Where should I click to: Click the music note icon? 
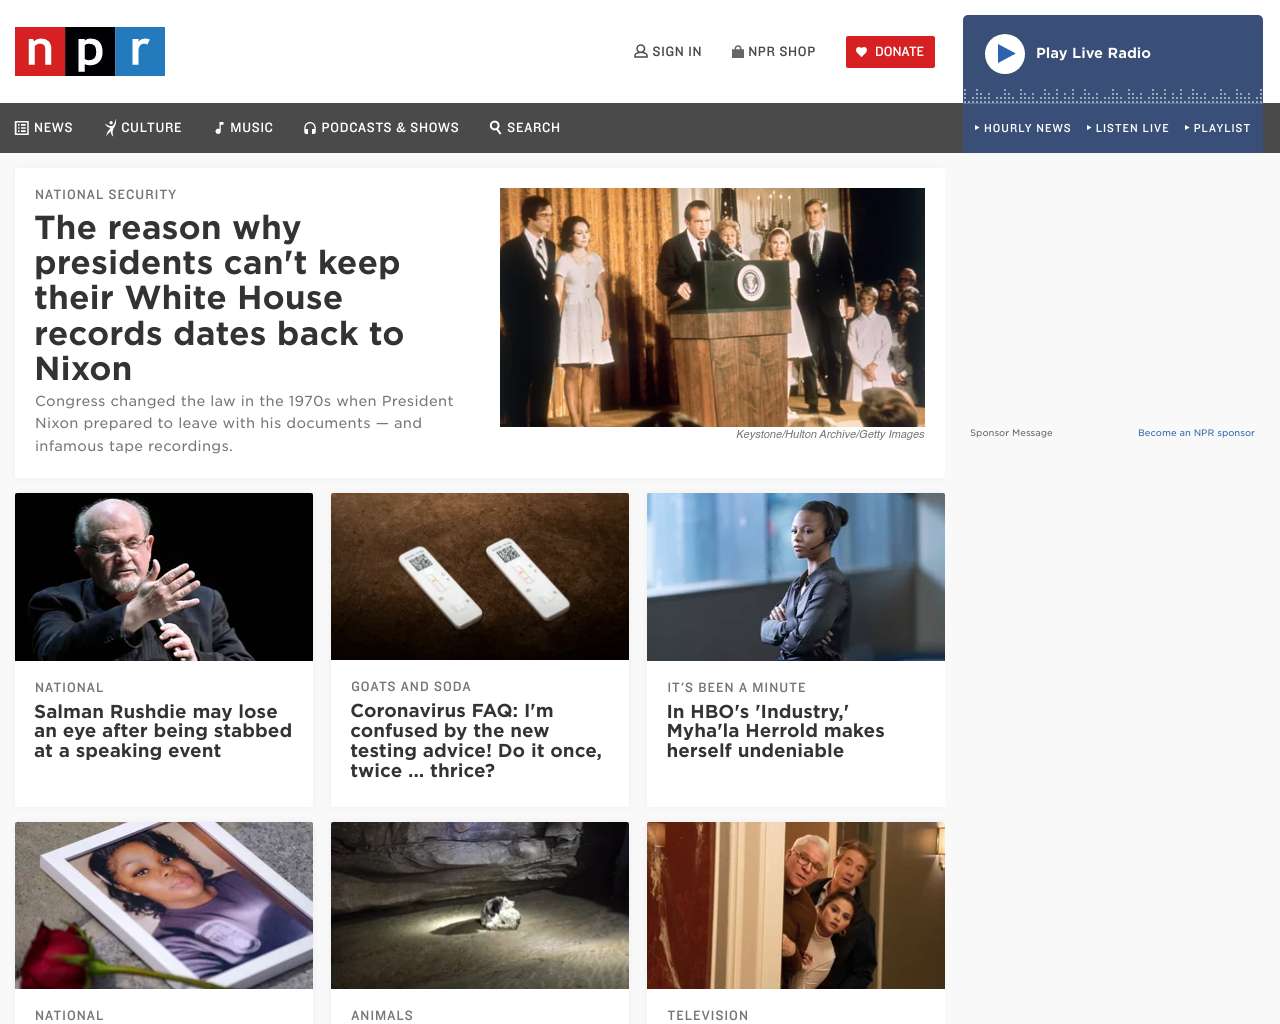pos(220,128)
